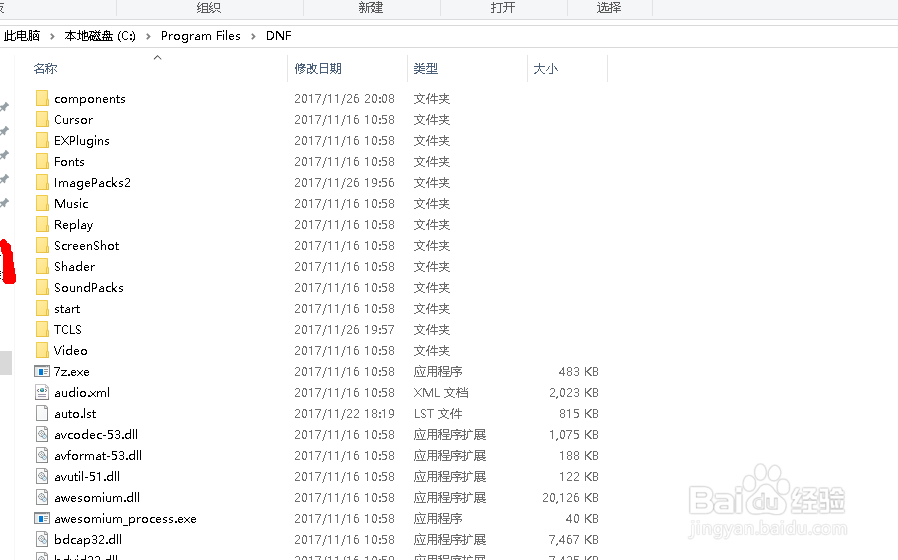
Task: Sort files by 名称 column header
Action: pyautogui.click(x=45, y=69)
